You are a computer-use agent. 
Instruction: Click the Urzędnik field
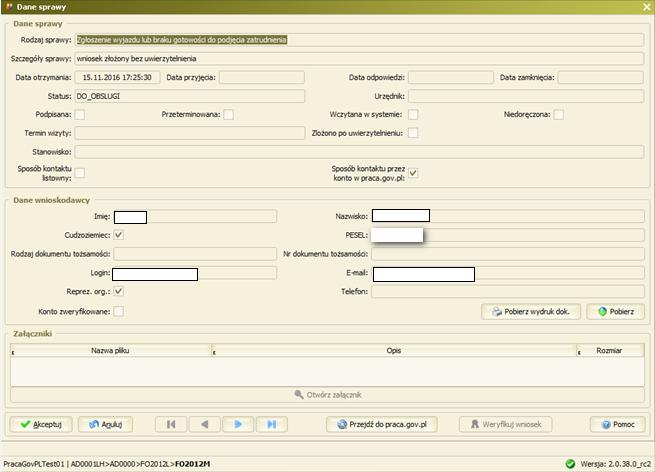coord(526,96)
